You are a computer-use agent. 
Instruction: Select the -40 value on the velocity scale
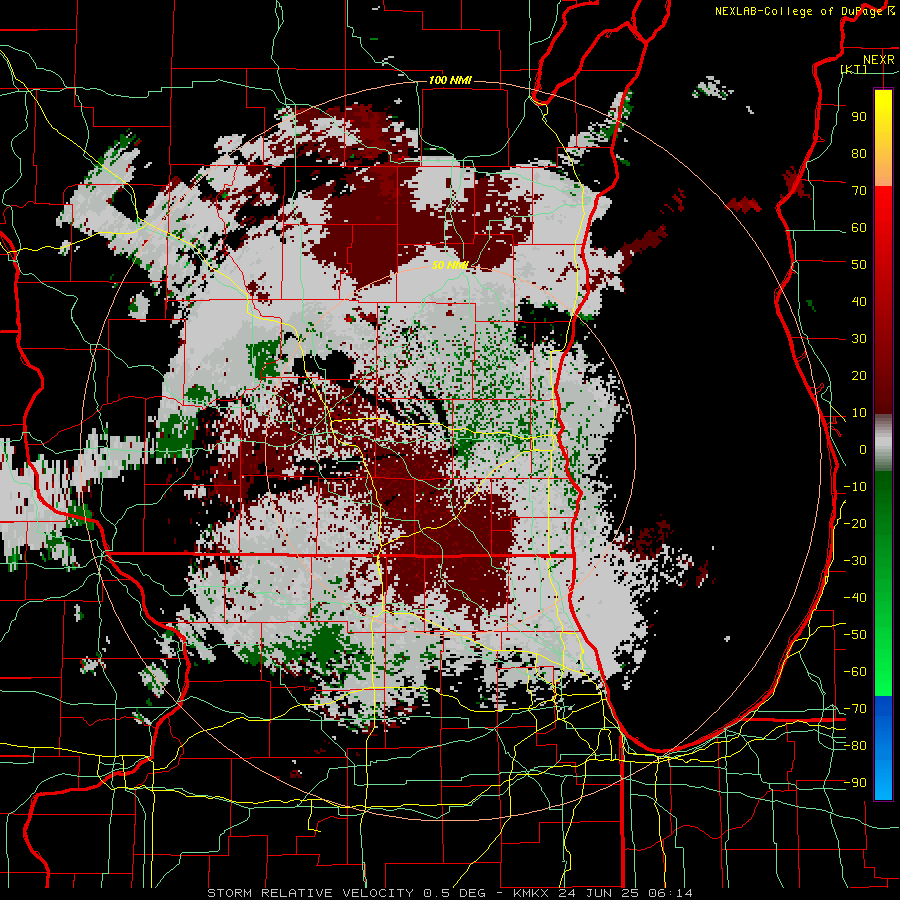coord(855,598)
